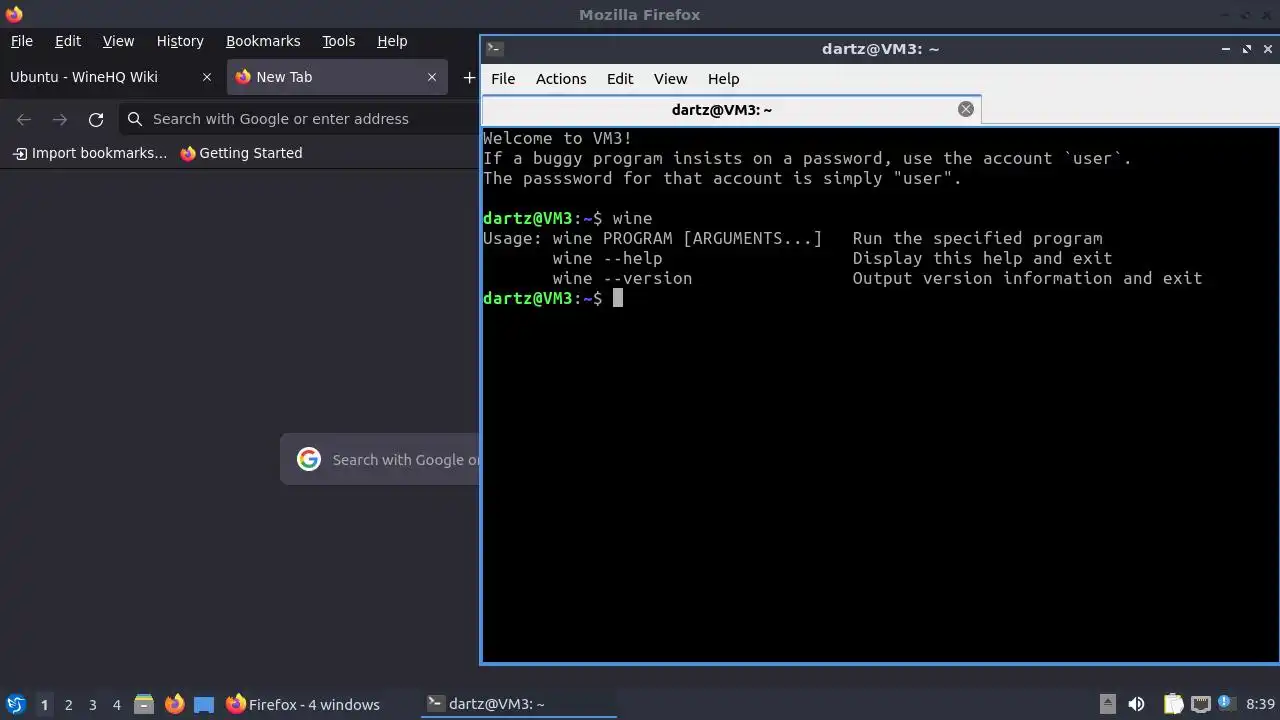Minimize the terminal window
1280x720 pixels.
tap(1225, 48)
